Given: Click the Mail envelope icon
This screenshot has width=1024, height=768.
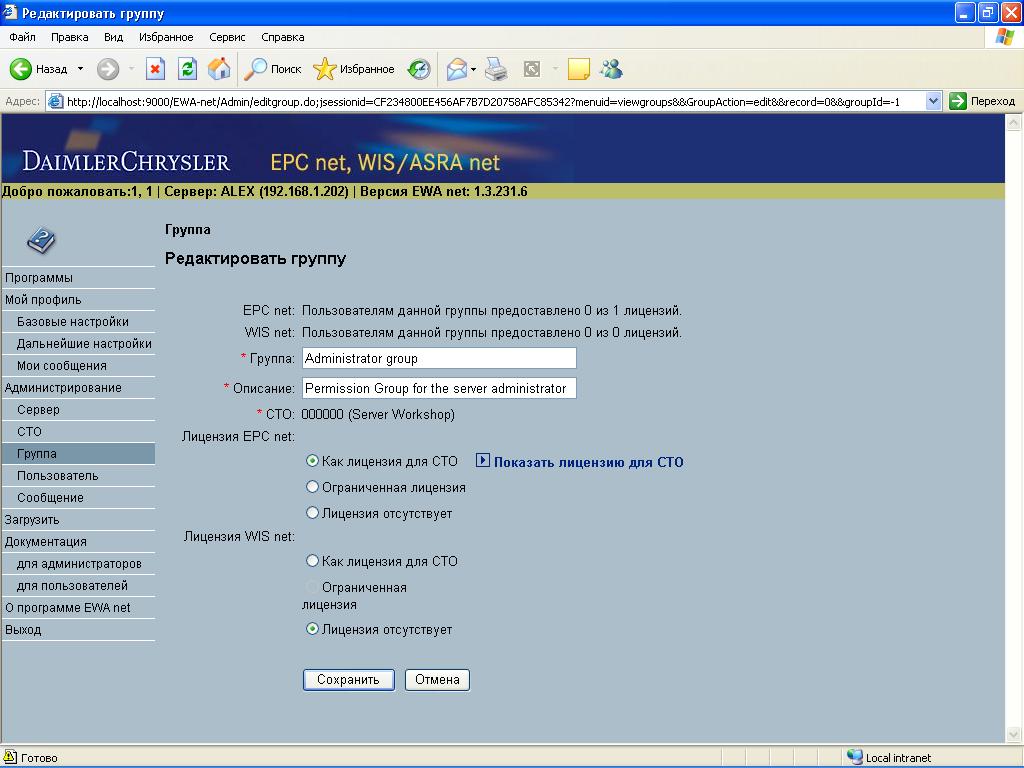Looking at the screenshot, I should tap(456, 69).
